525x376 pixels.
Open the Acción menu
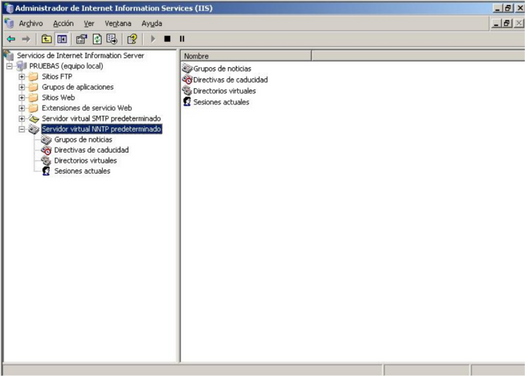tap(63, 23)
